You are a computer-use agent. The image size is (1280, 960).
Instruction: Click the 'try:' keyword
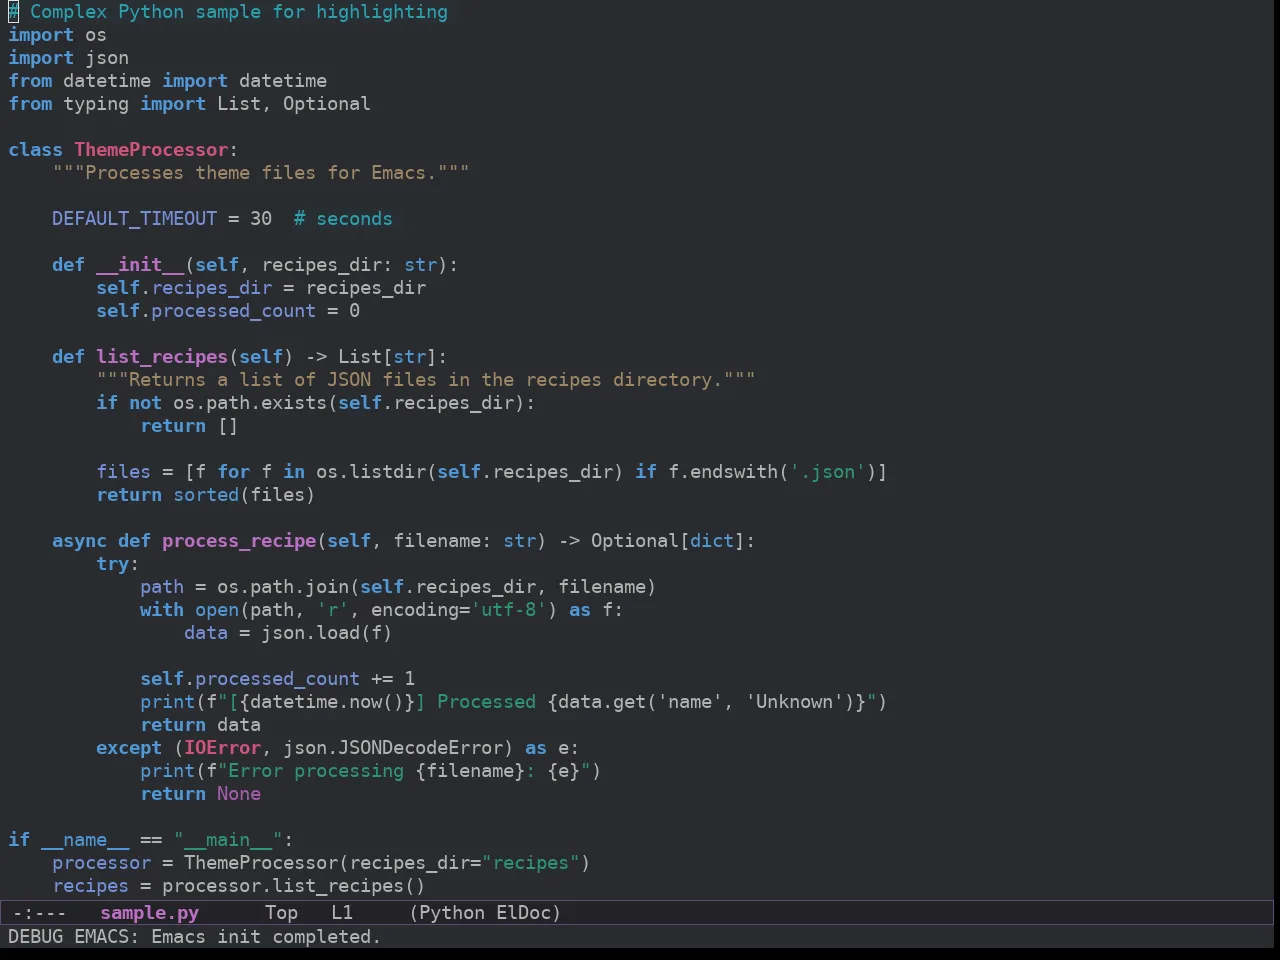(117, 564)
